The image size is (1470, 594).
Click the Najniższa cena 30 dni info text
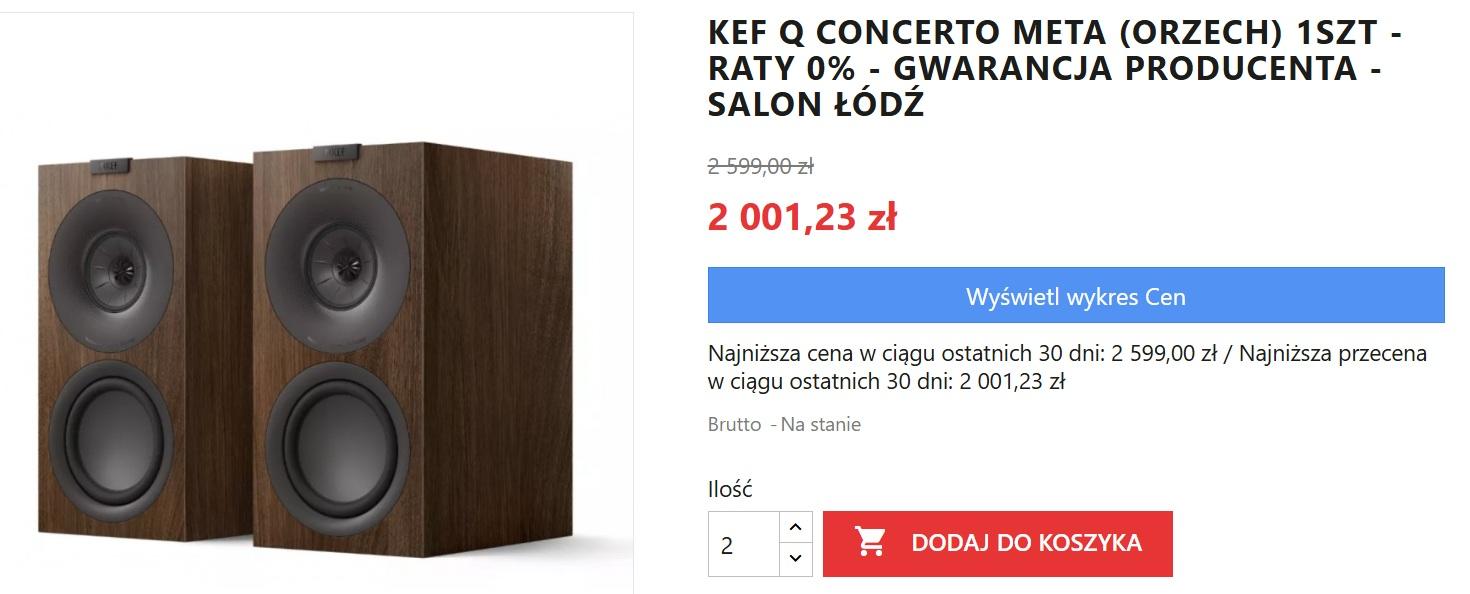pos(1067,367)
